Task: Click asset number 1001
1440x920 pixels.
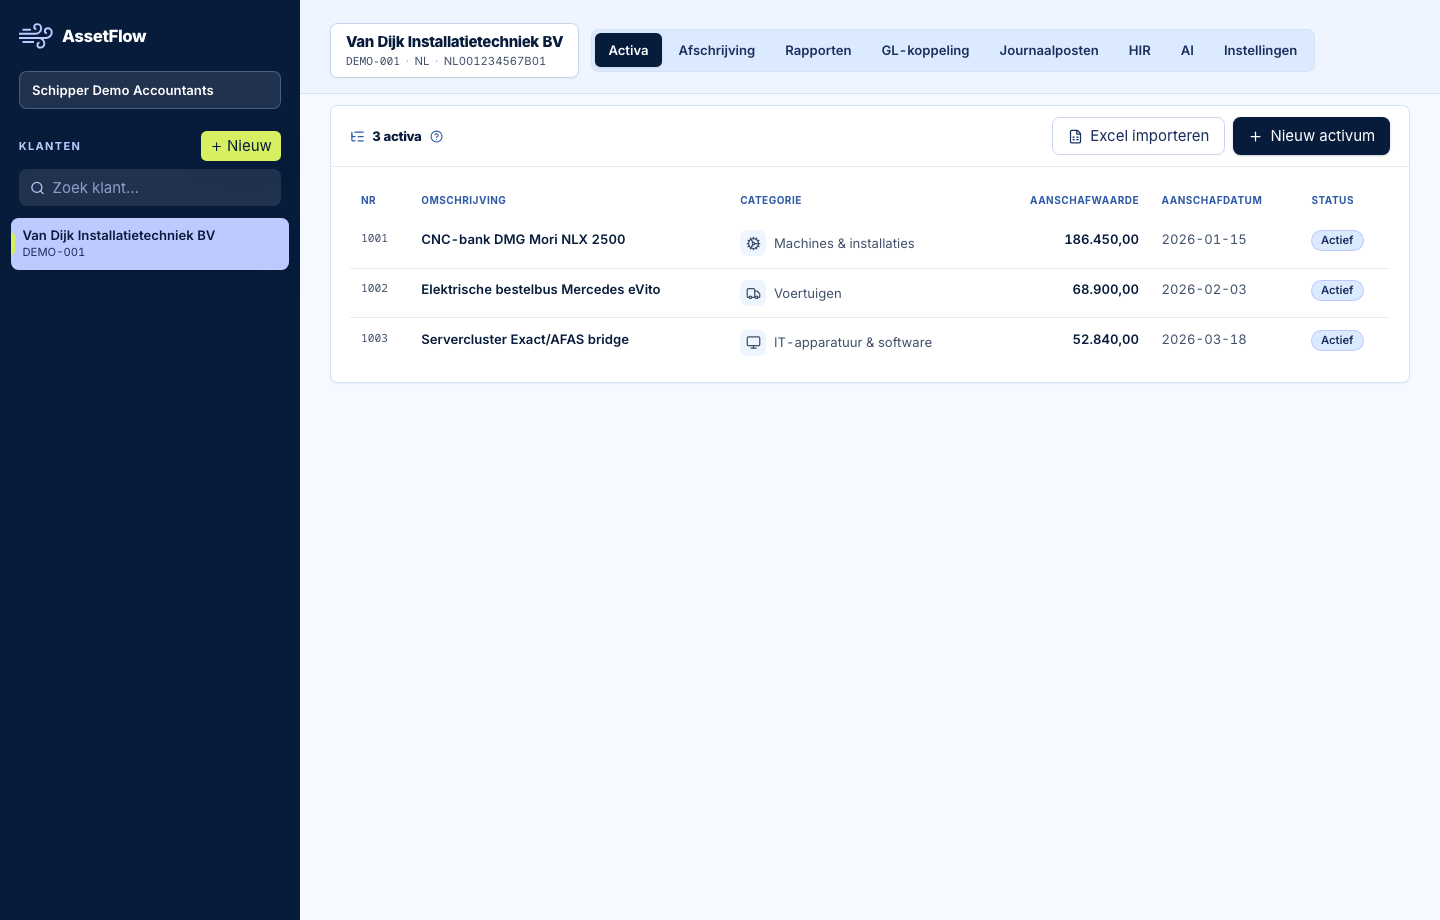Action: coord(374,239)
